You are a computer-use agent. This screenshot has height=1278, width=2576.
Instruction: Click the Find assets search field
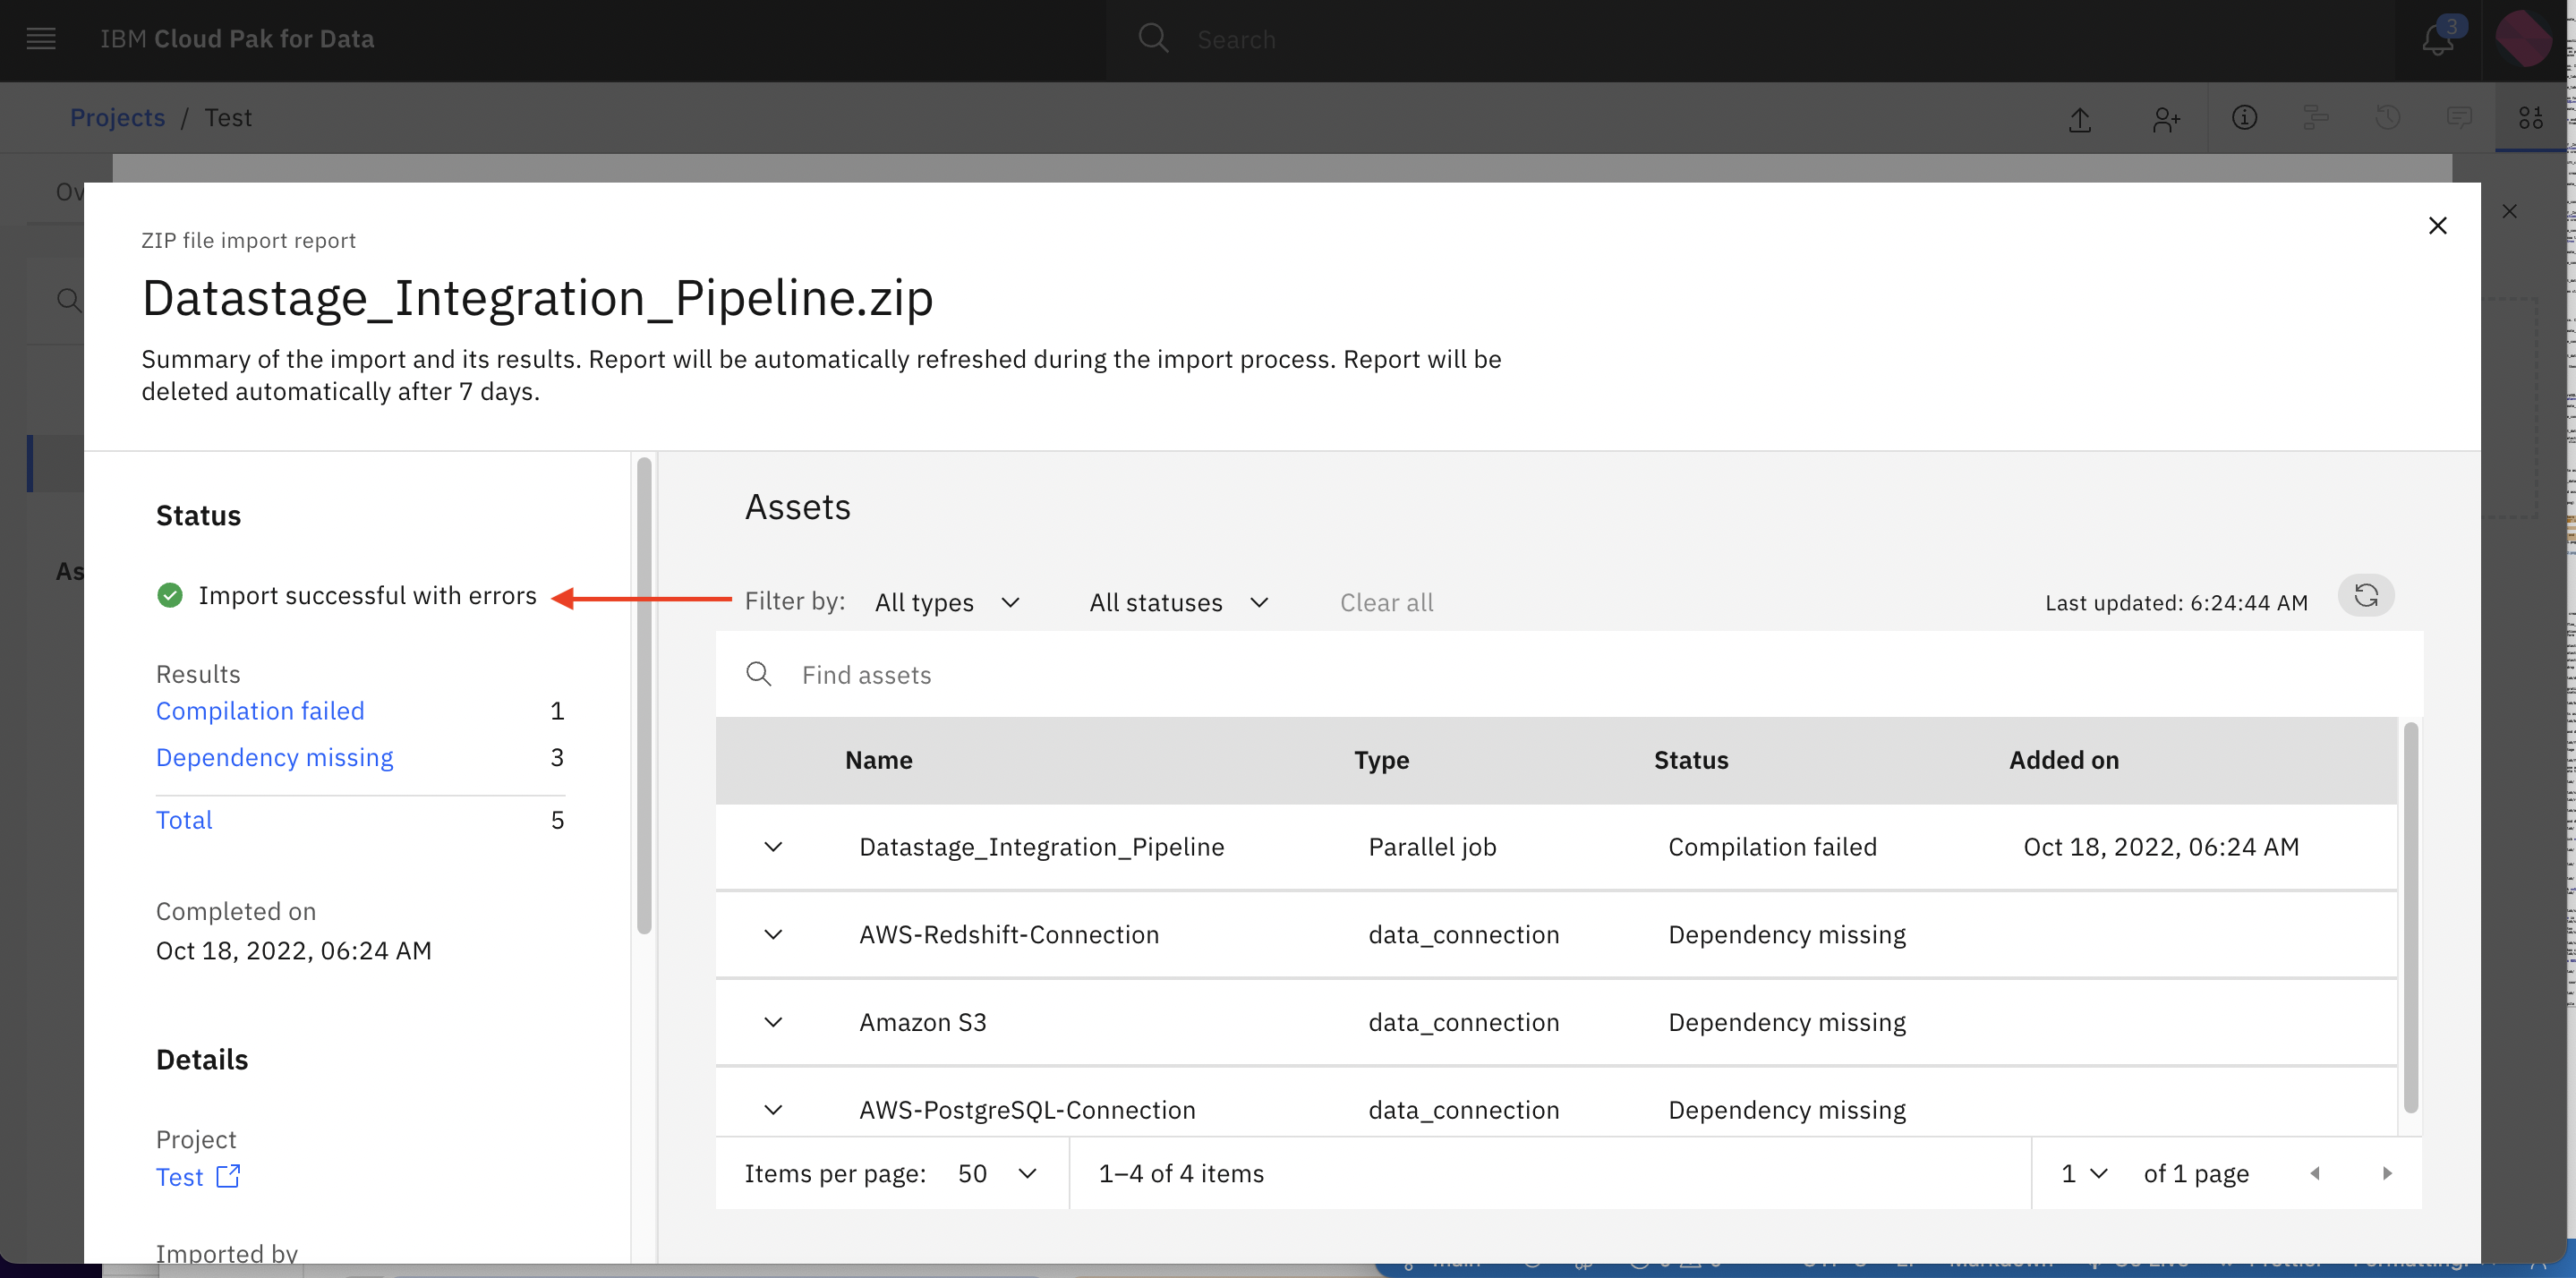tap(1569, 675)
